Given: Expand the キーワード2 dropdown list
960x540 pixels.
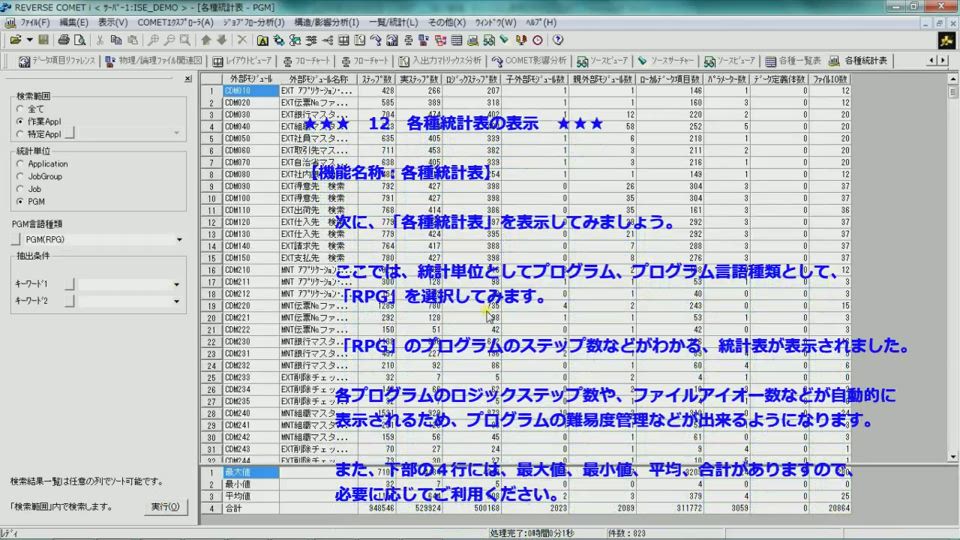Looking at the screenshot, I should [176, 300].
